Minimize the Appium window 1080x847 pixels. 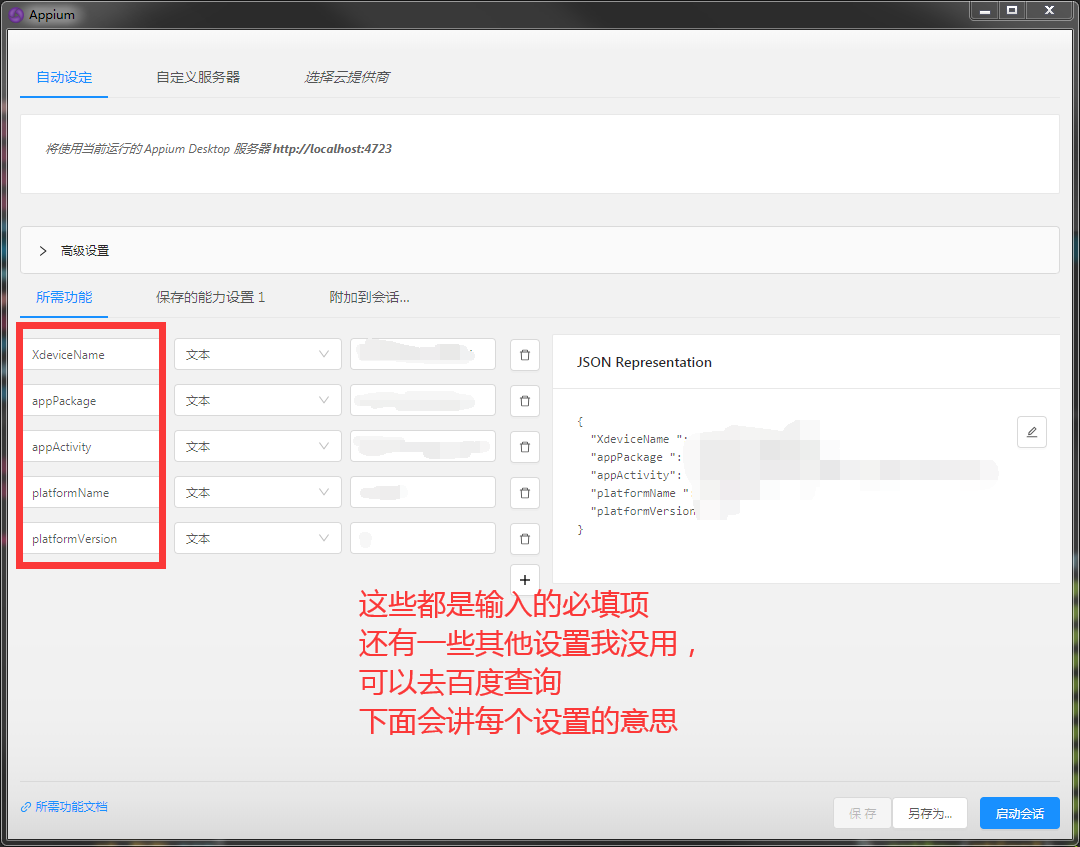(985, 11)
